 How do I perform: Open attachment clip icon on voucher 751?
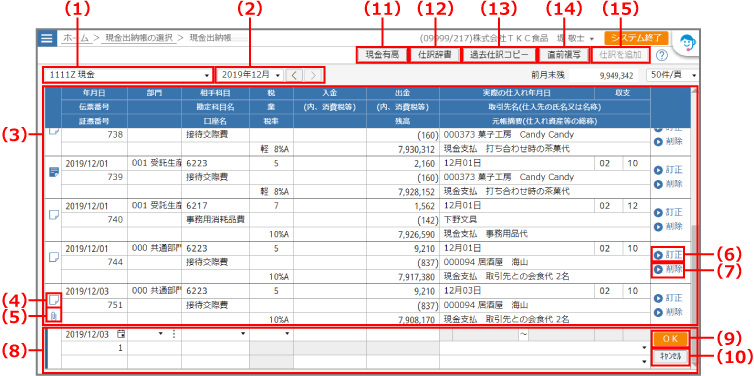[54, 315]
